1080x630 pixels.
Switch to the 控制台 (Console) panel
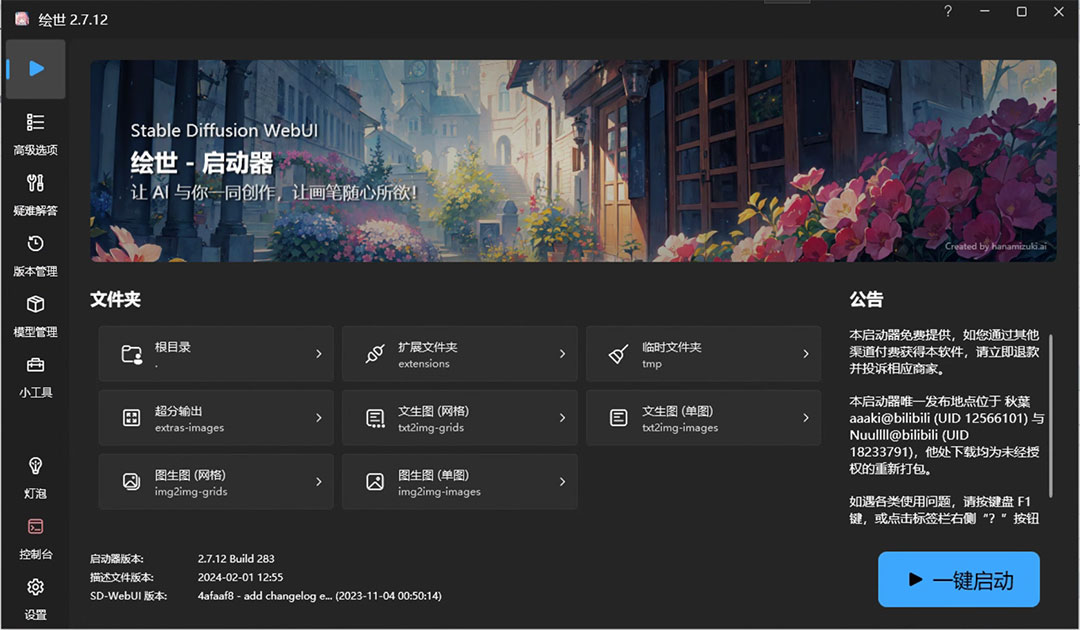(x=35, y=537)
